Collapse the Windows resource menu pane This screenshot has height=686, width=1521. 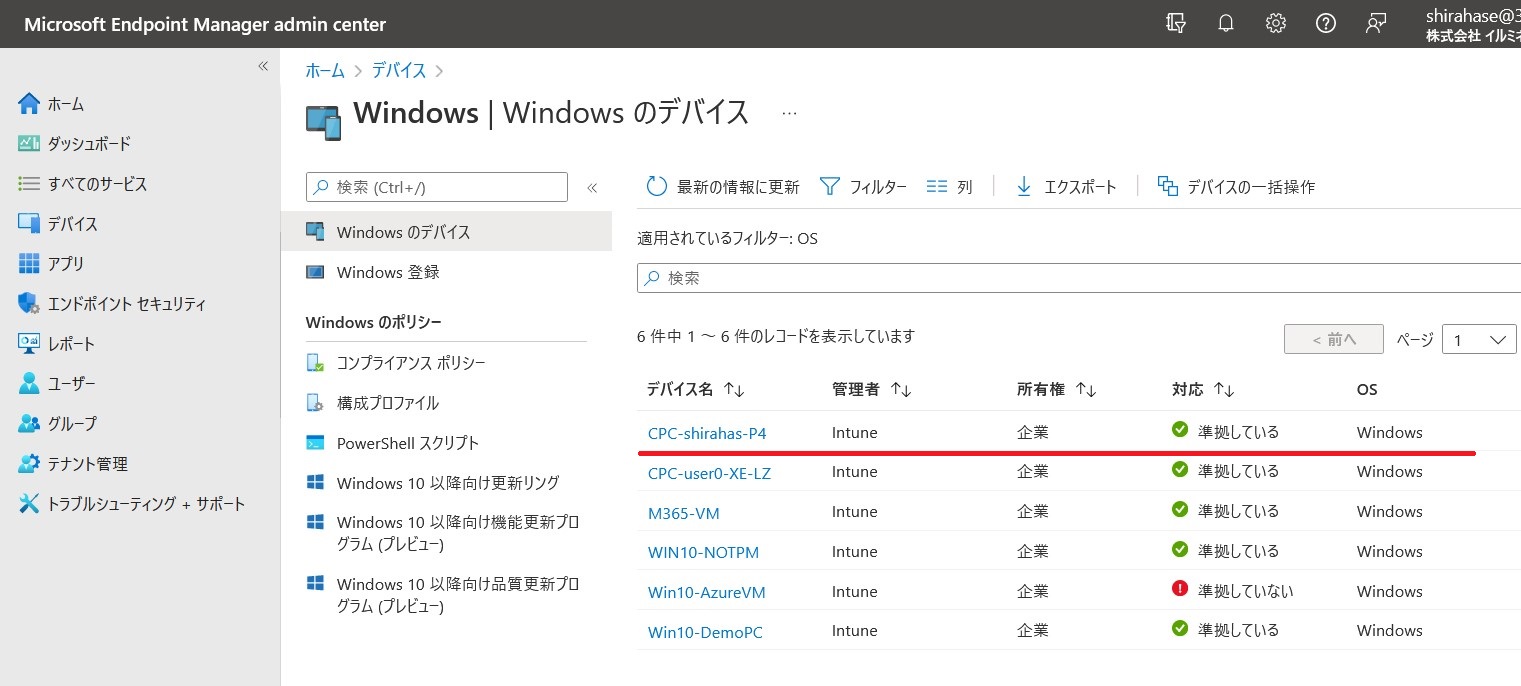592,187
